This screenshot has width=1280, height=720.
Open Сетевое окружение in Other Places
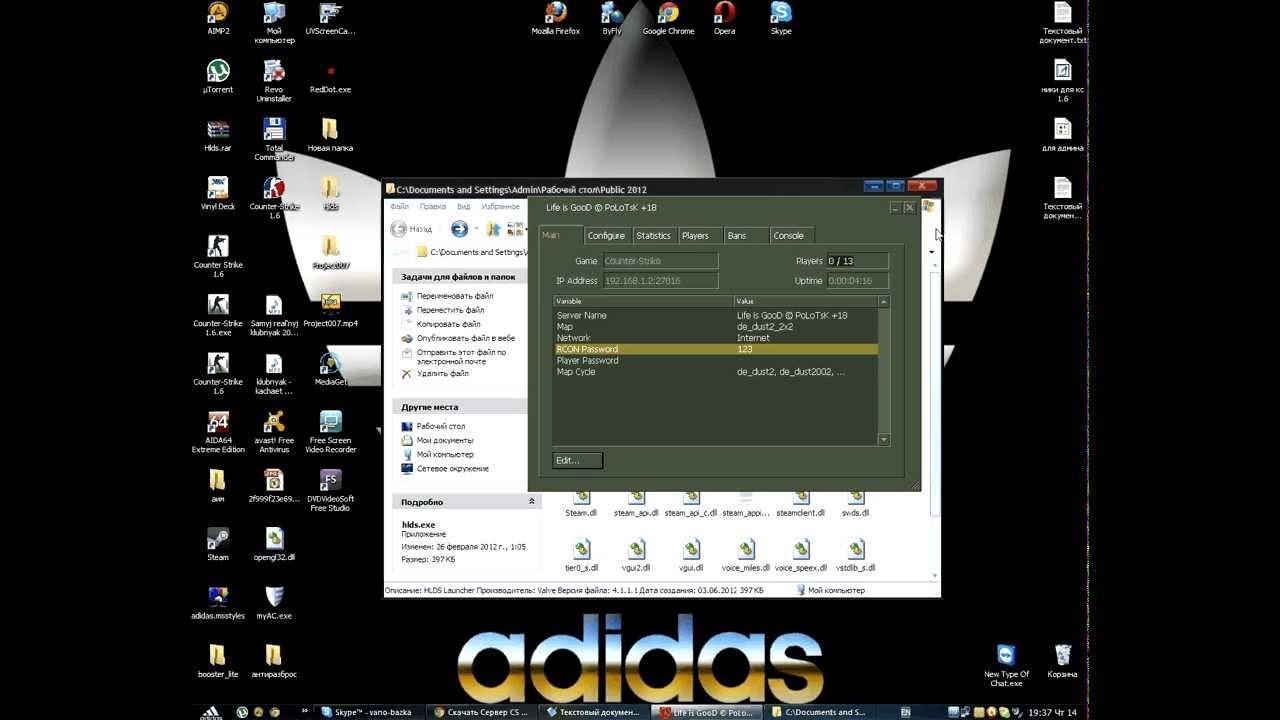point(453,468)
